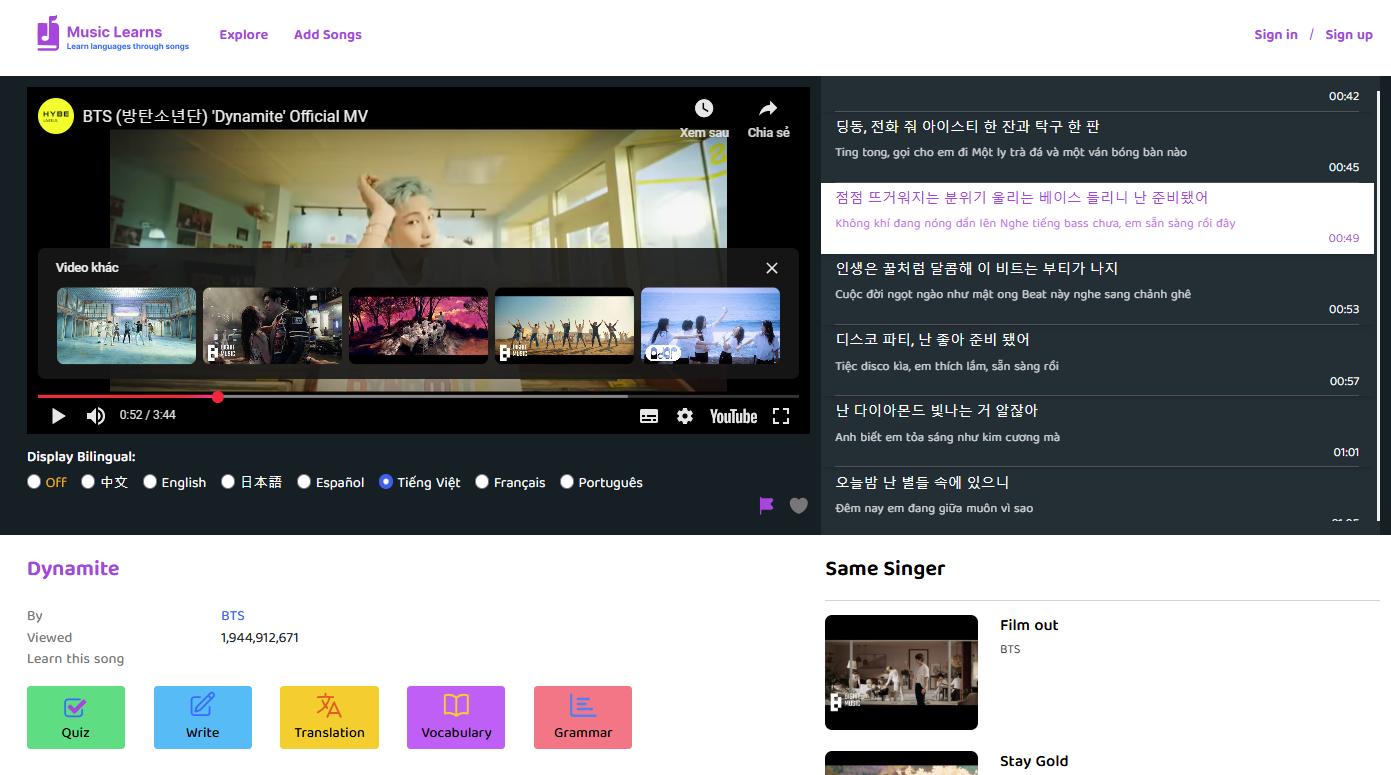This screenshot has height=775, width=1391.
Task: Jump to lyric line '딩동, 전화 줘 아이스티 한 잔과 탁구 한 판'
Action: (x=1097, y=147)
